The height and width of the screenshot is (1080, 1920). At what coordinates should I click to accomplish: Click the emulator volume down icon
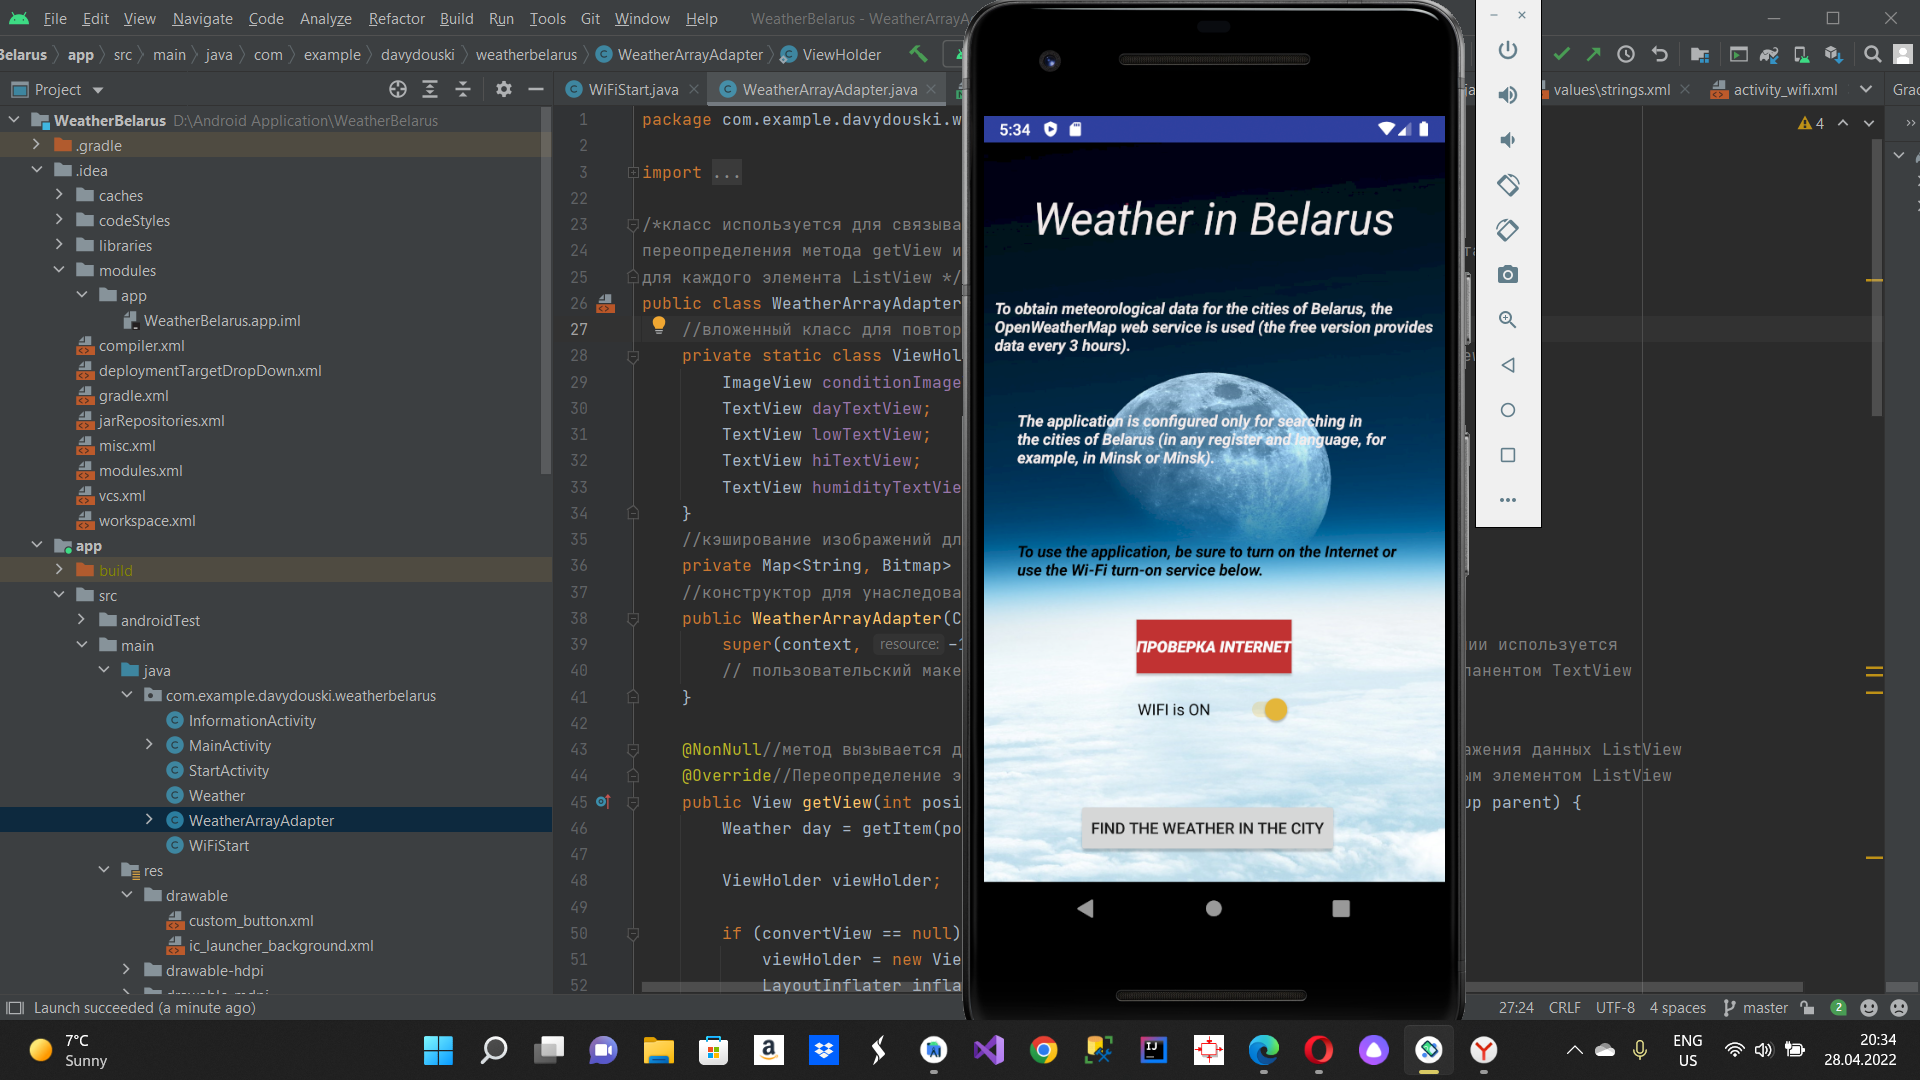[1508, 140]
